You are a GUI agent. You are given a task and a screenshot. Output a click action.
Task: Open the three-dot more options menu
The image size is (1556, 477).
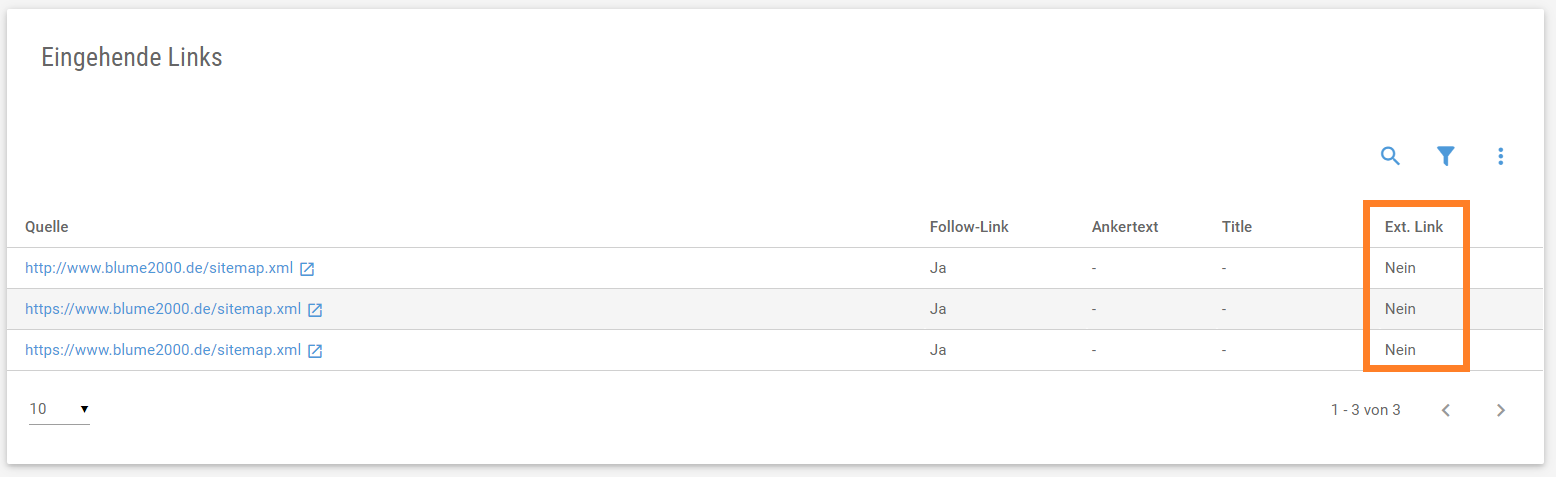[x=1500, y=156]
